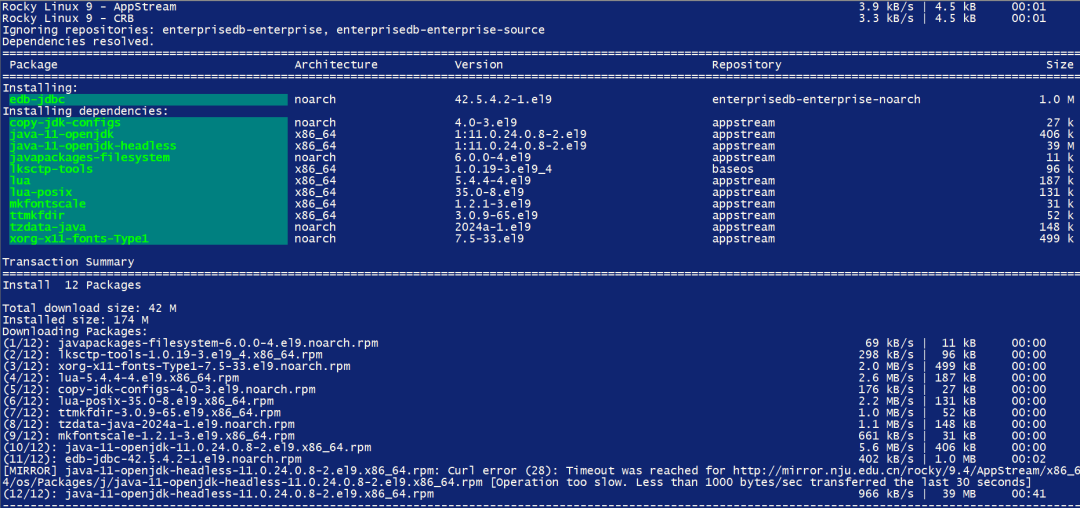
Task: Click the xorg-x11-fonts-Type1 package name
Action: [79, 239]
